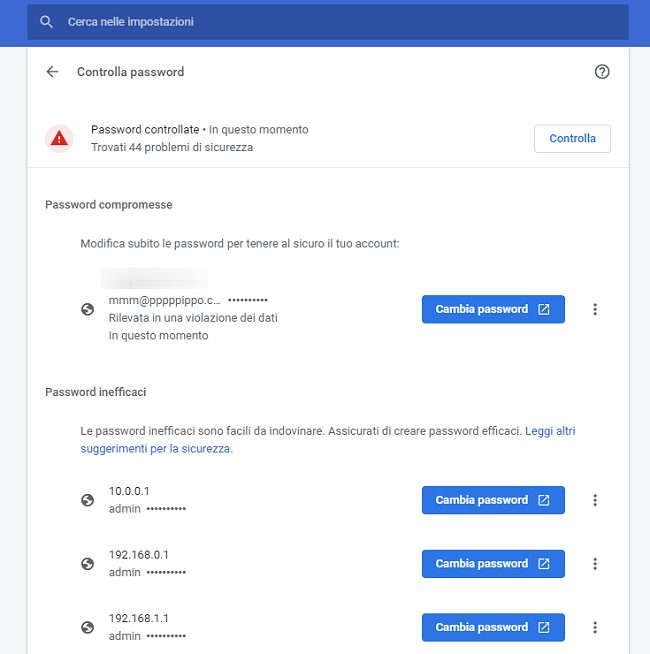
Task: Click globe icon next to 10.0.0.1
Action: (x=88, y=500)
